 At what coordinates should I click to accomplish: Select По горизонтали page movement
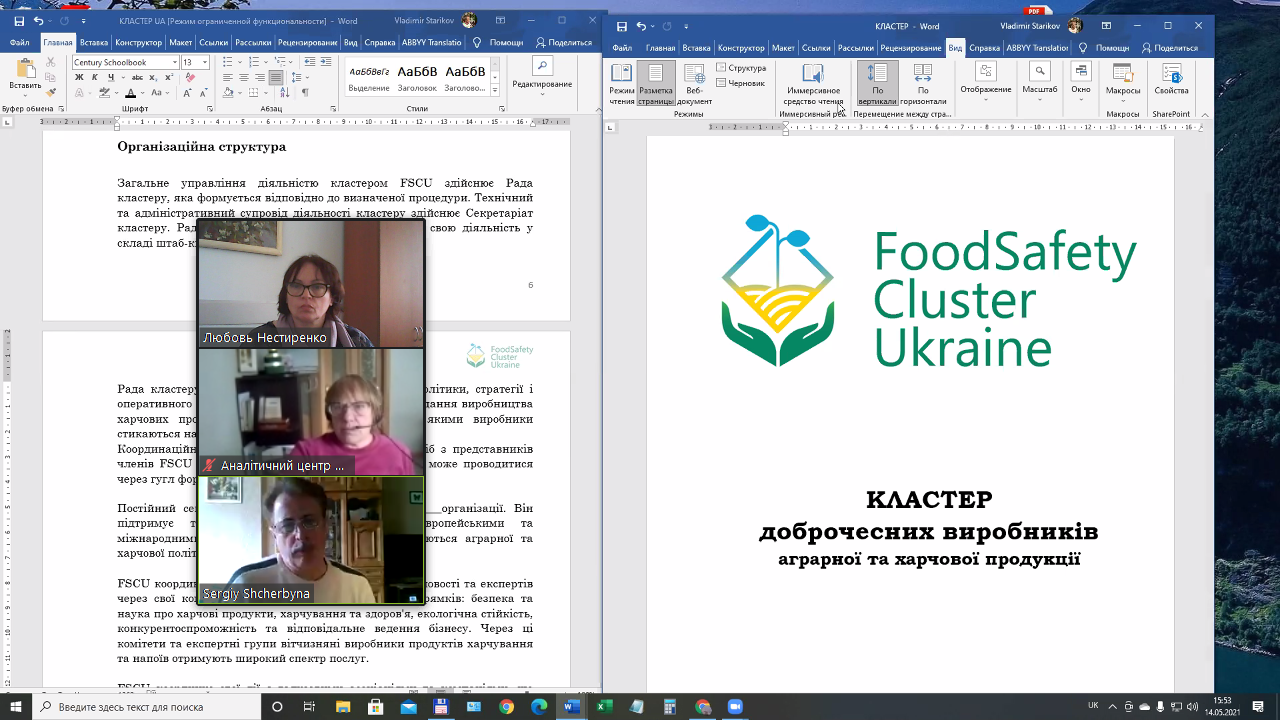[923, 84]
